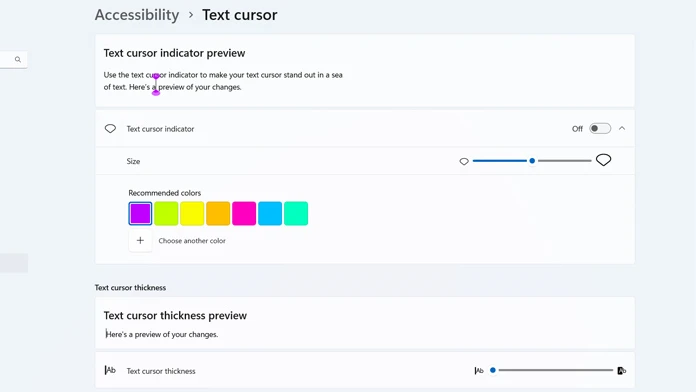Turn on the Text cursor indicator toggle
This screenshot has height=392, width=696.
pos(600,129)
